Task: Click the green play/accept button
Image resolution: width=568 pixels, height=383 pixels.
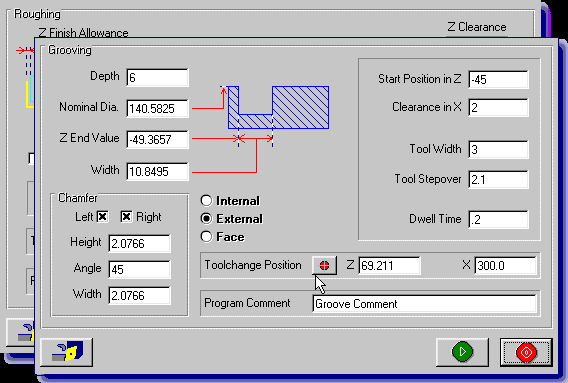Action: coord(462,352)
